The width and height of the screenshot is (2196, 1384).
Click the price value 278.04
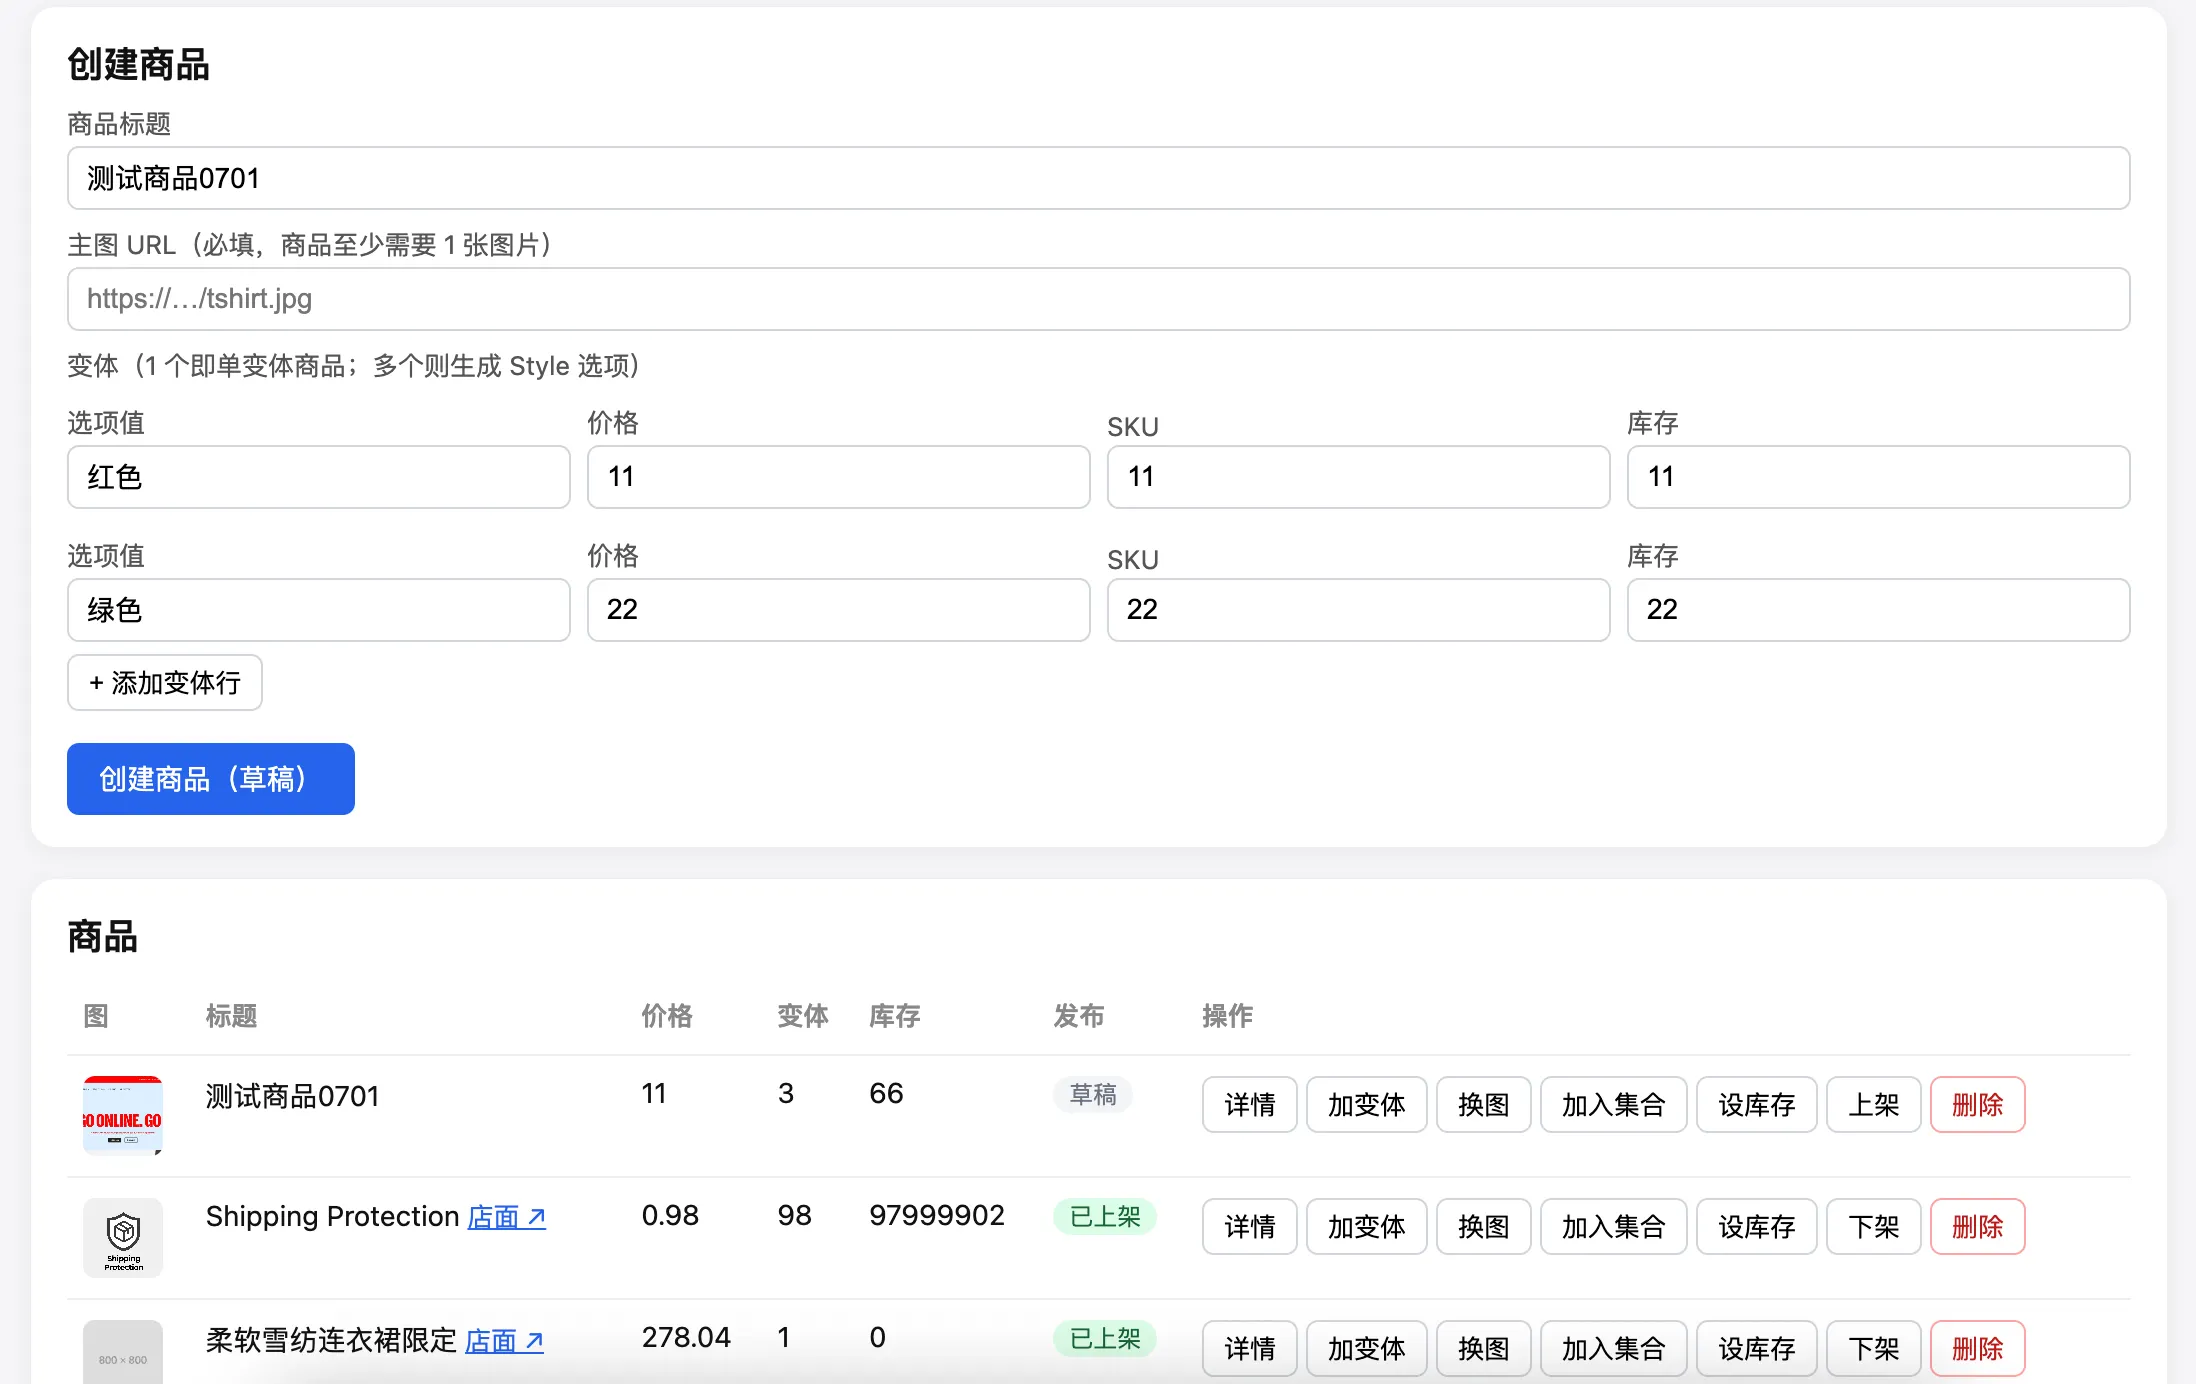(686, 1337)
